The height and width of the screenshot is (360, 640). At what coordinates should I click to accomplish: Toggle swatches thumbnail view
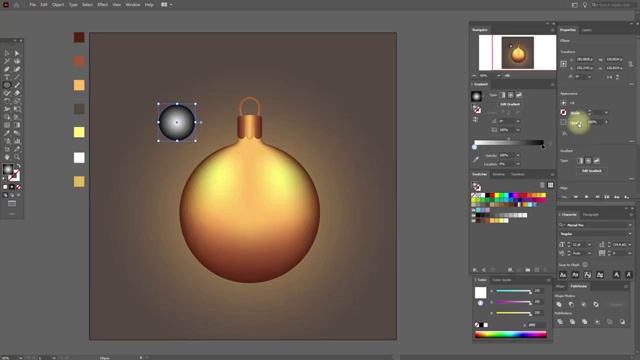pos(550,185)
